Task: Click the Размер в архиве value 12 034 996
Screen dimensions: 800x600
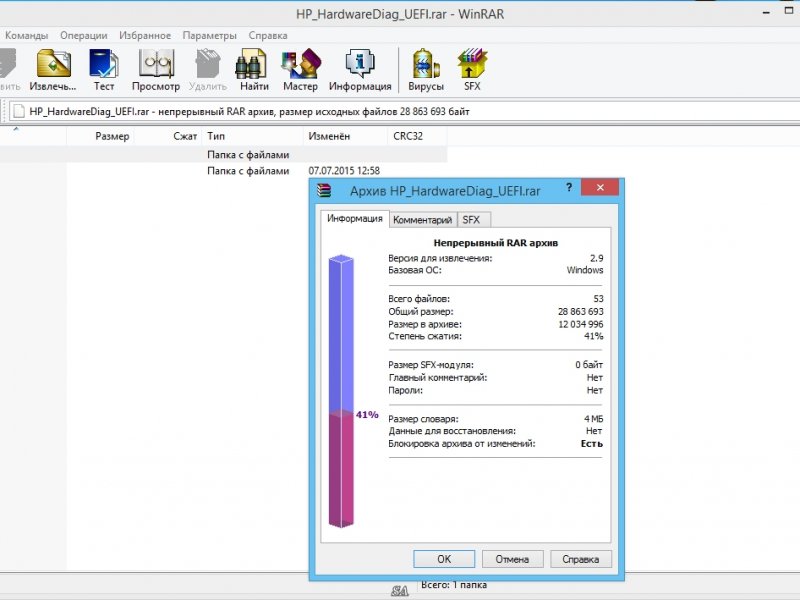Action: point(581,324)
